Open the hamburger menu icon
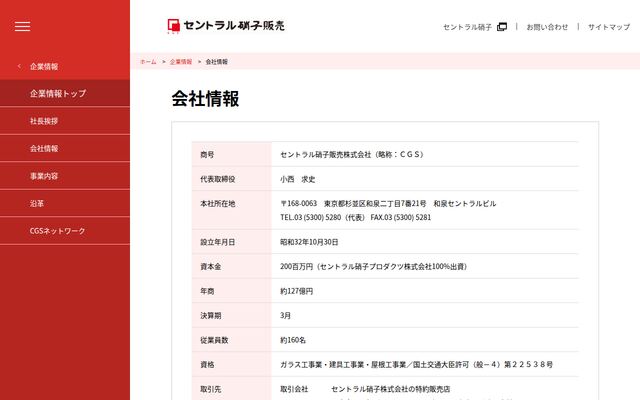Image resolution: width=640 pixels, height=400 pixels. [x=22, y=27]
